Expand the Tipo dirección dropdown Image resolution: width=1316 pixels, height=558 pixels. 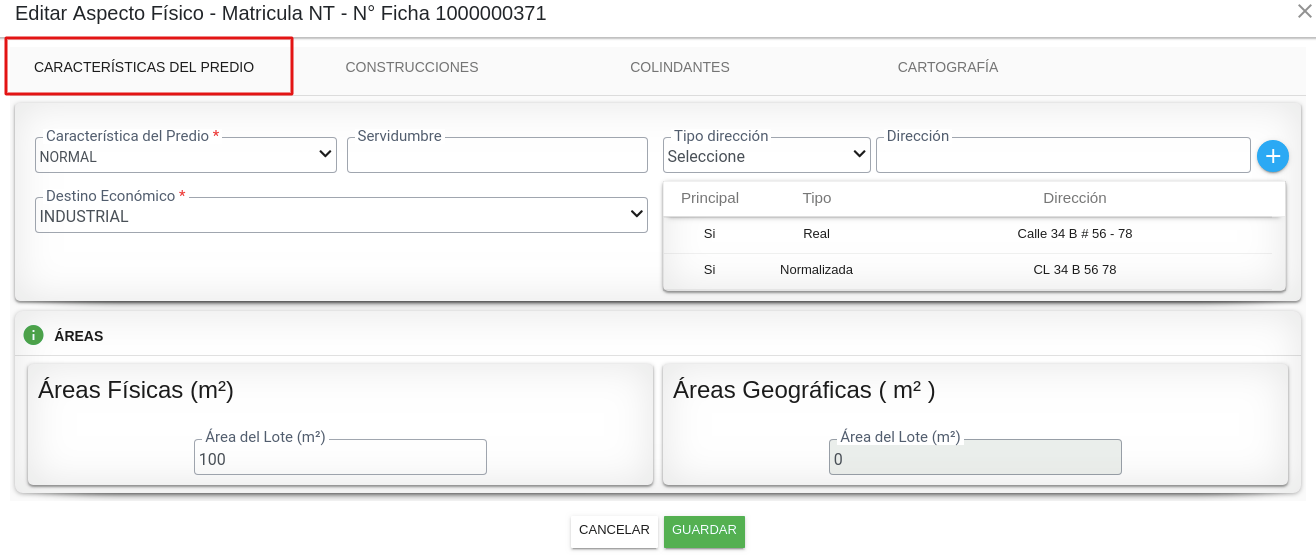point(766,156)
